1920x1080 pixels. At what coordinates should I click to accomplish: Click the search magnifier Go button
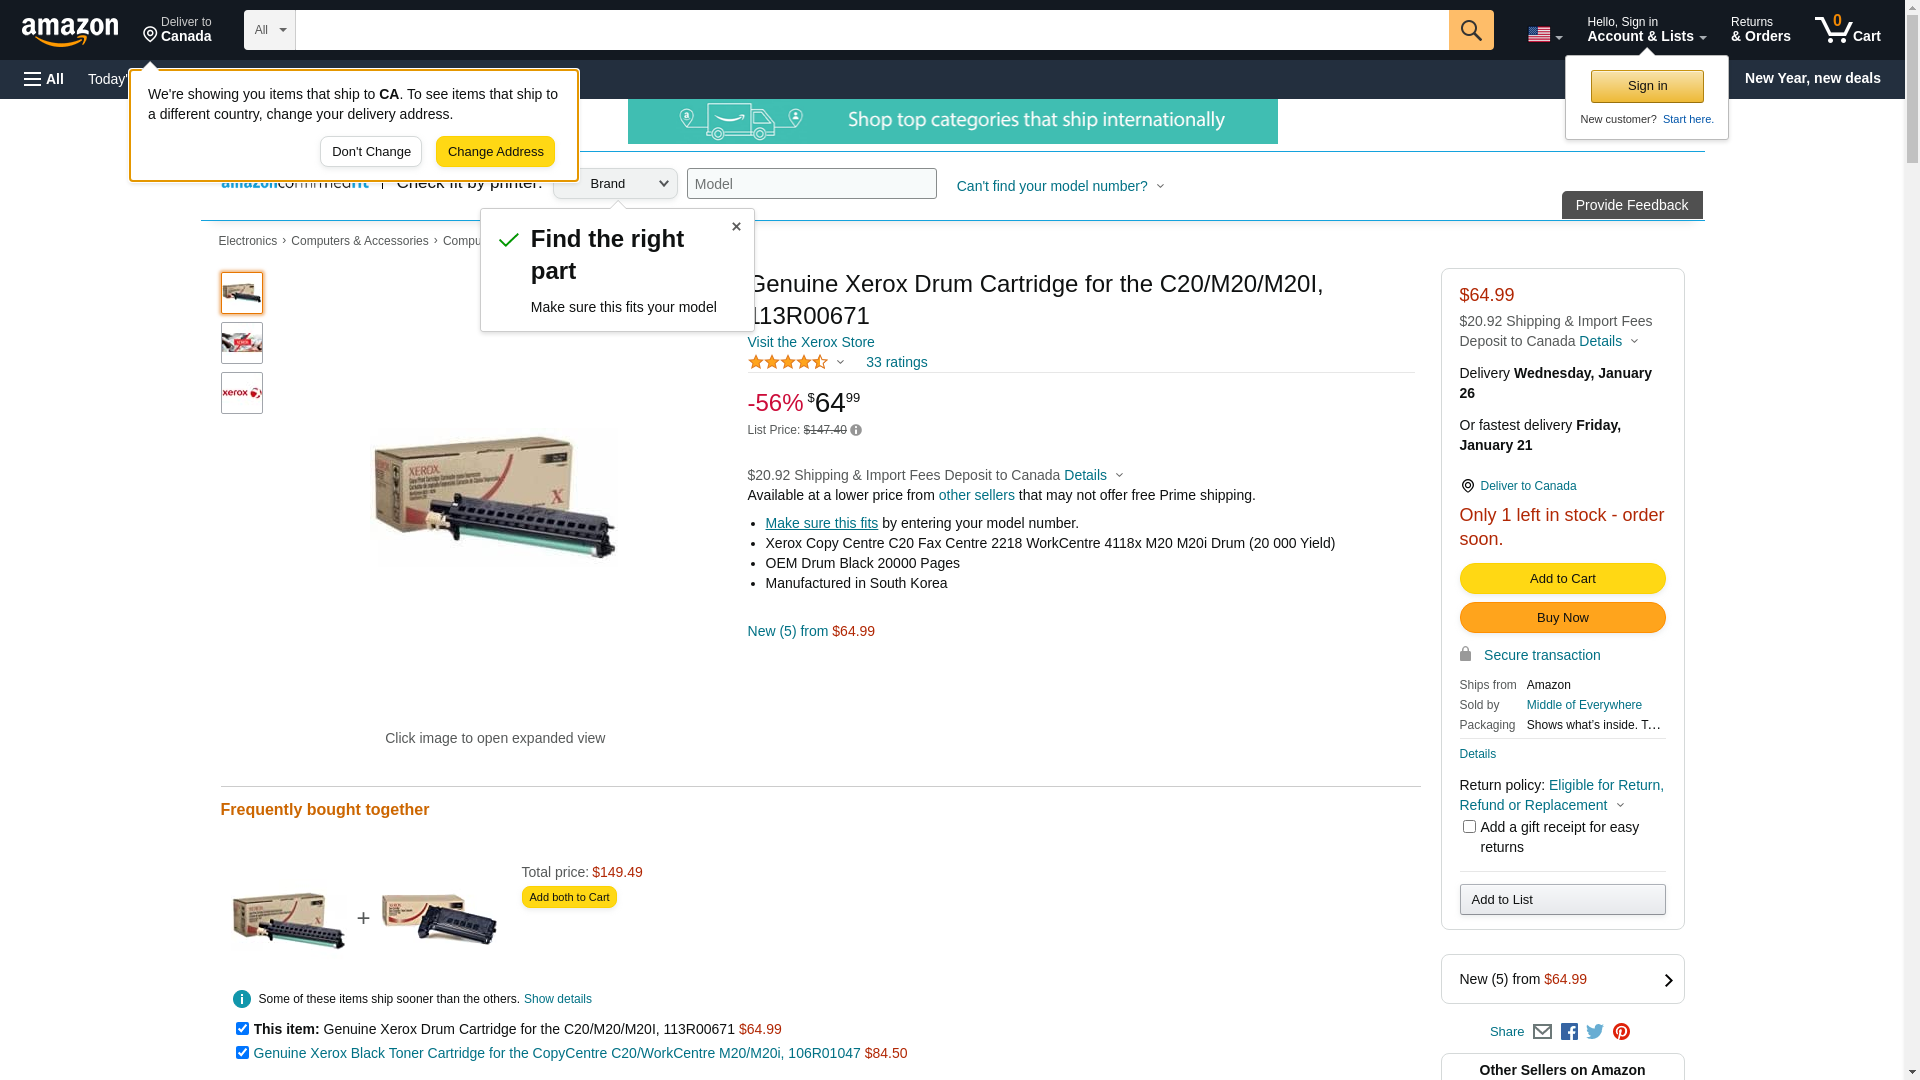(1470, 30)
